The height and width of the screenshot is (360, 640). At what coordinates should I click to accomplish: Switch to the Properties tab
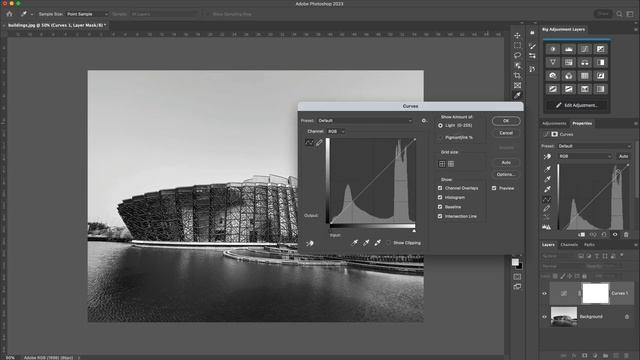pos(582,123)
